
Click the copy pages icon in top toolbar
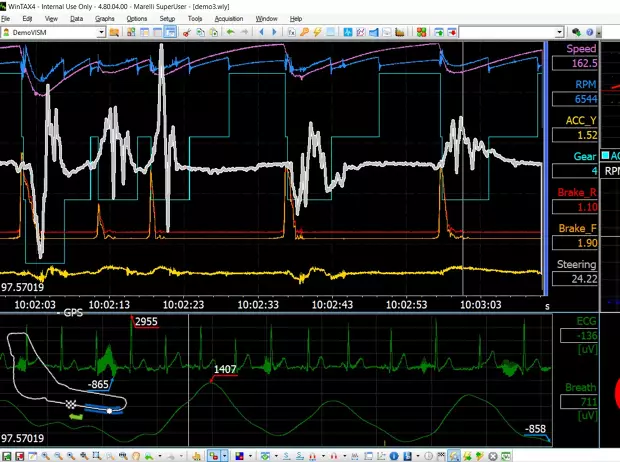200,32
